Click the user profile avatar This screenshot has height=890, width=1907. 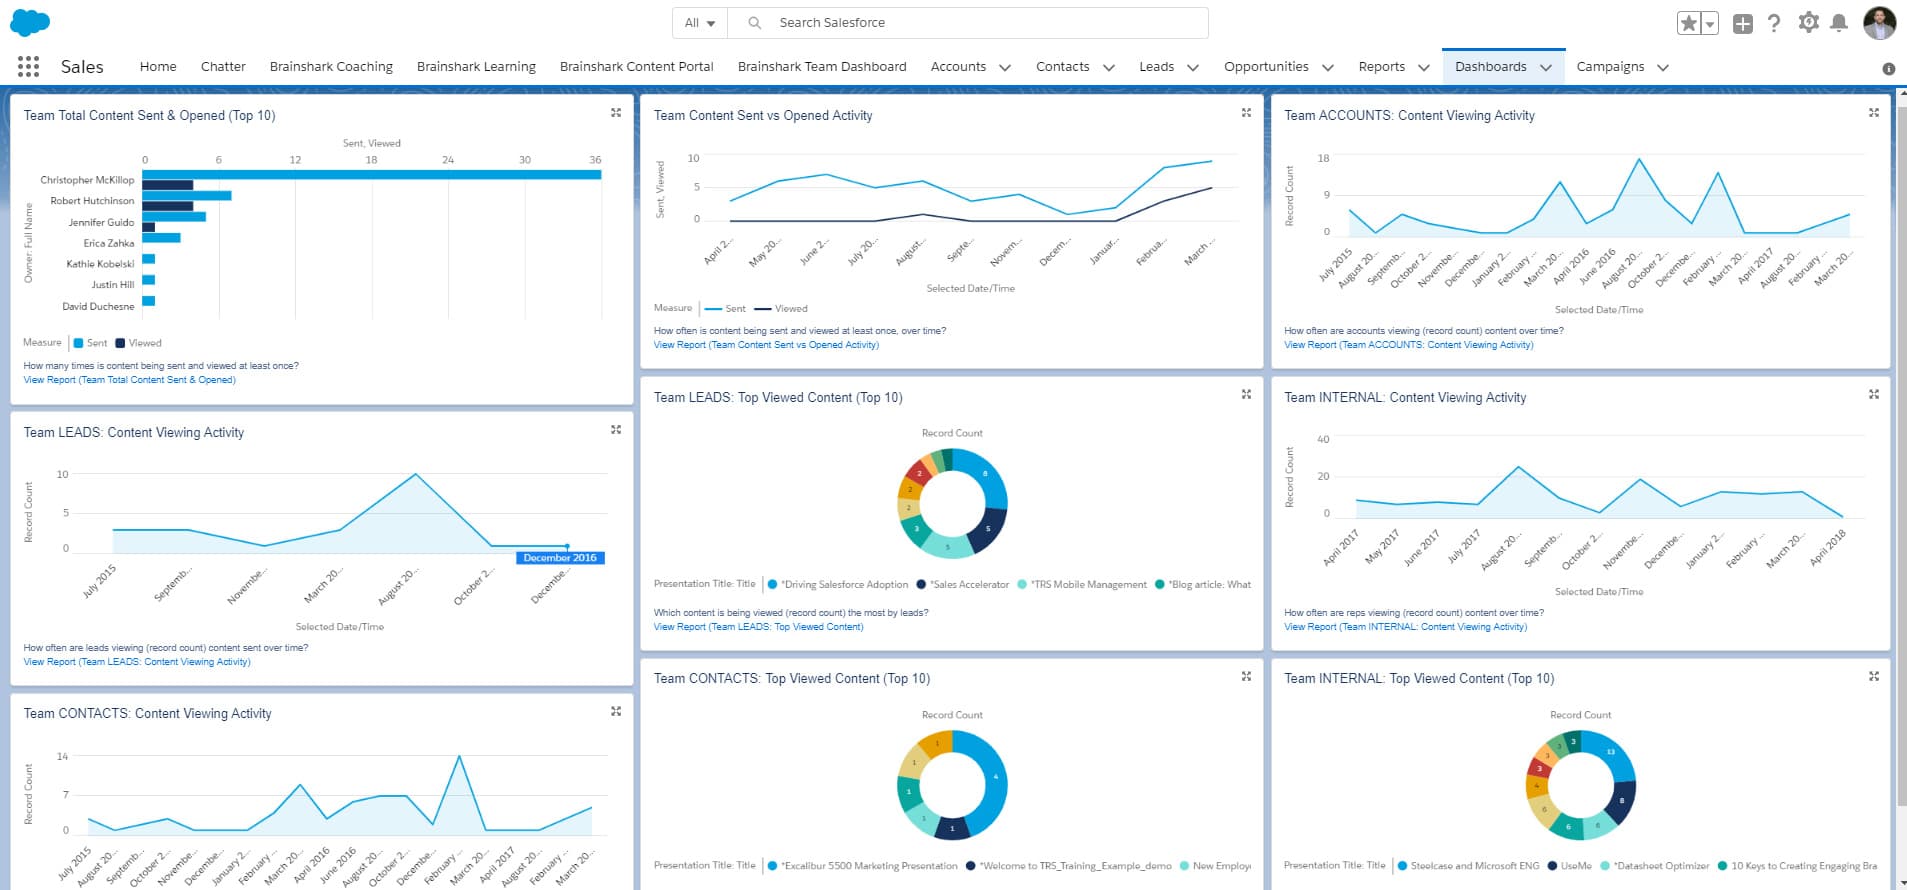tap(1879, 23)
